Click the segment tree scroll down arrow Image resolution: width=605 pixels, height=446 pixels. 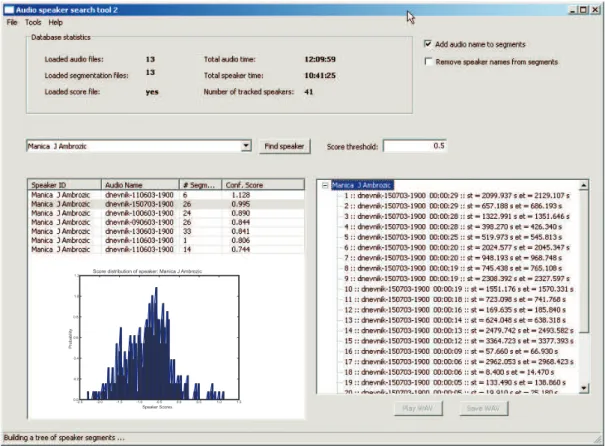[x=584, y=388]
